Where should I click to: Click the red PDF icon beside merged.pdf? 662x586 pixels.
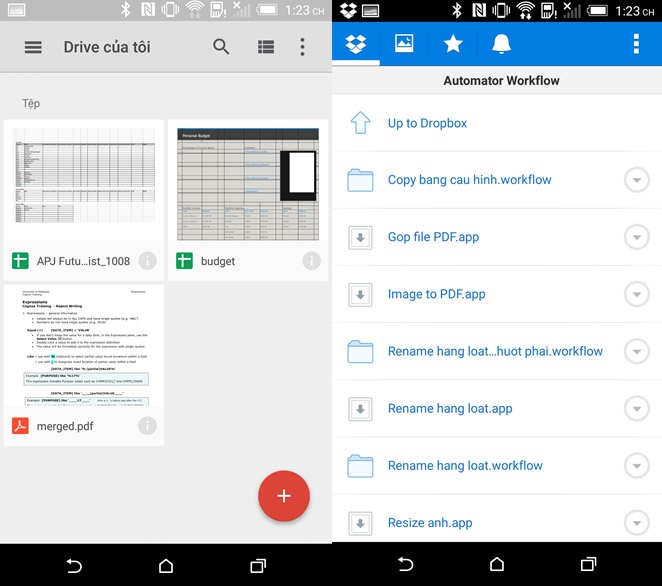point(20,426)
